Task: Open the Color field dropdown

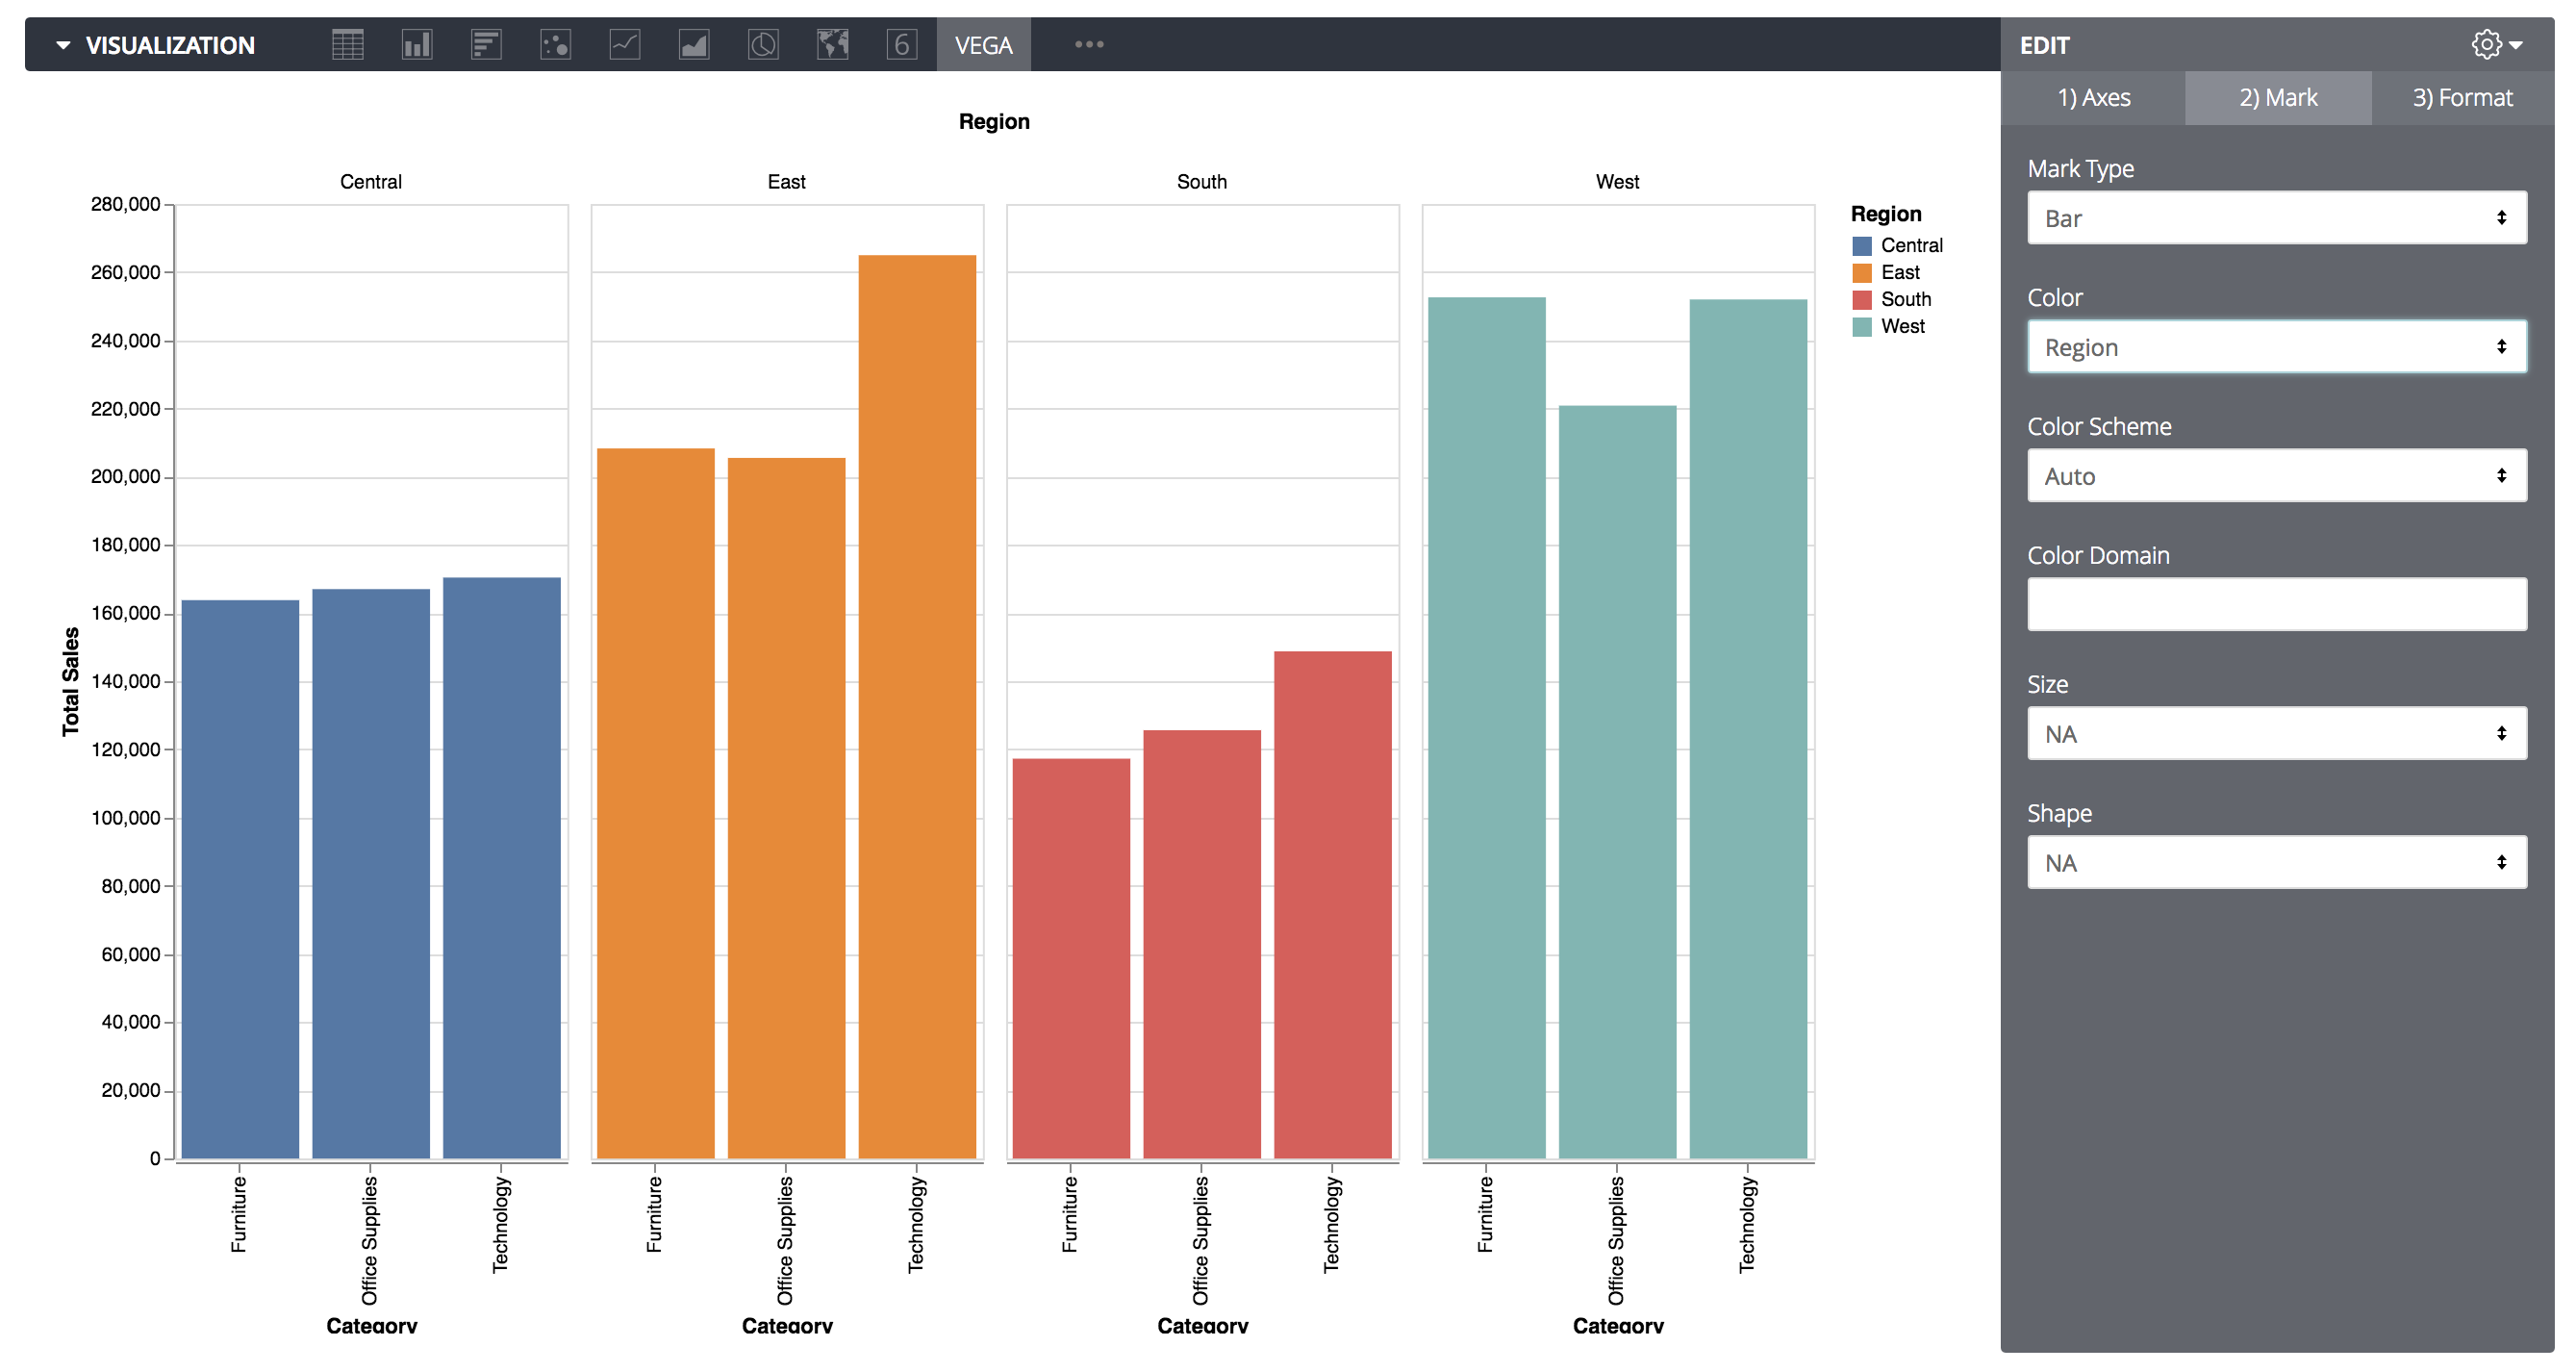Action: (2276, 347)
